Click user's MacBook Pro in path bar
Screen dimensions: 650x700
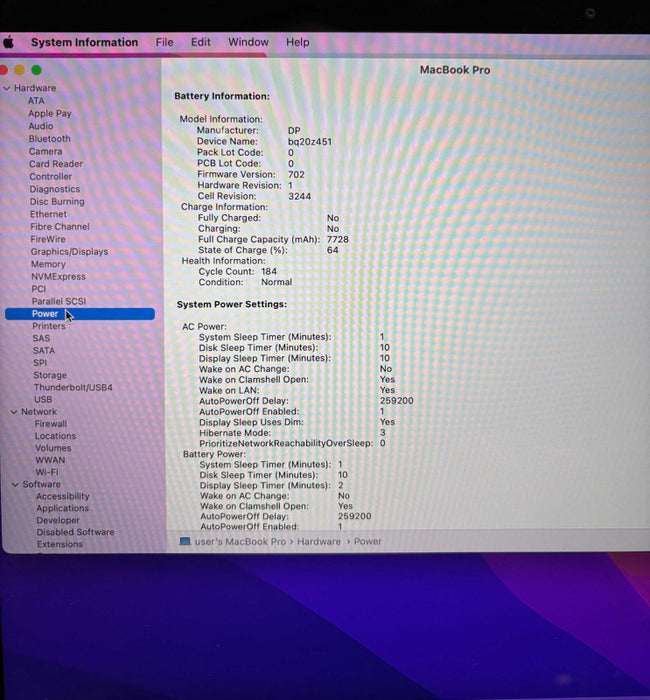tap(240, 542)
